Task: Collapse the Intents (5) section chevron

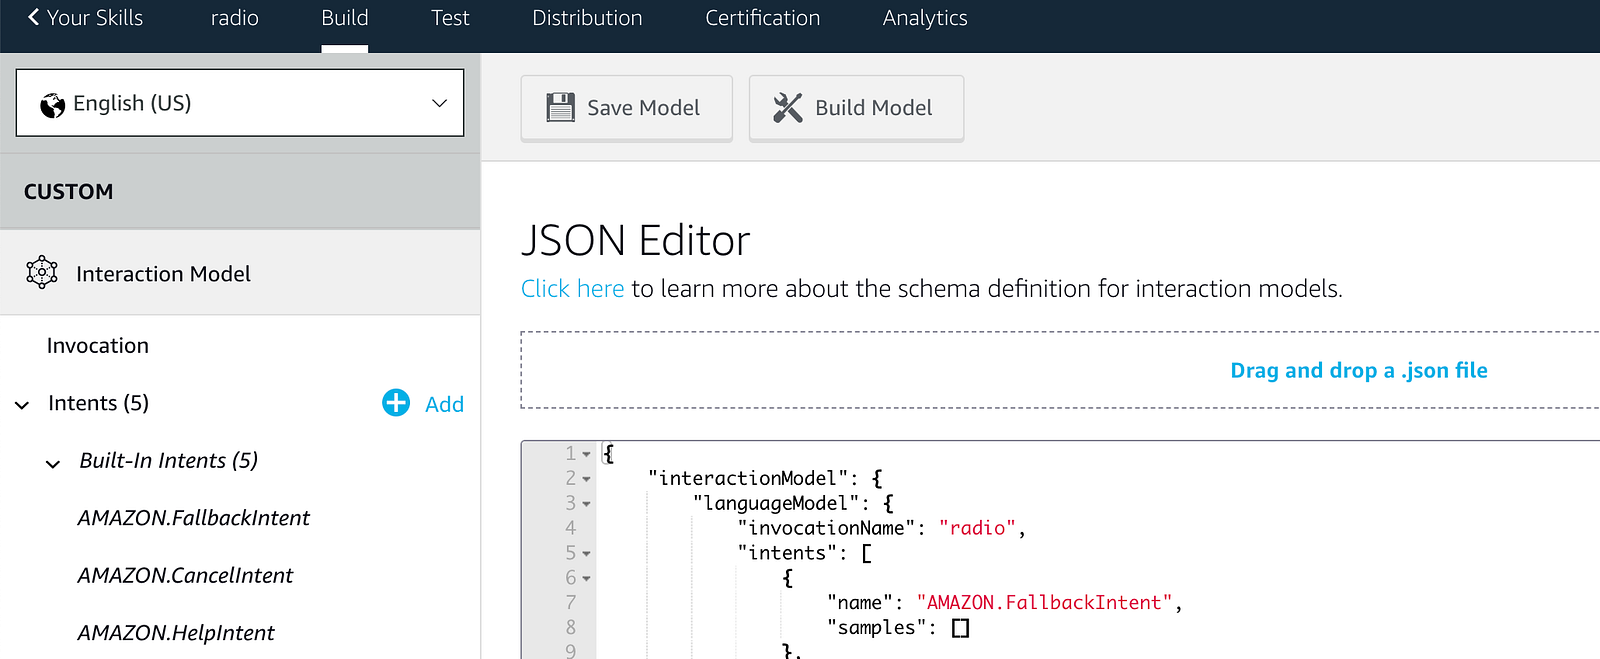Action: 22,405
